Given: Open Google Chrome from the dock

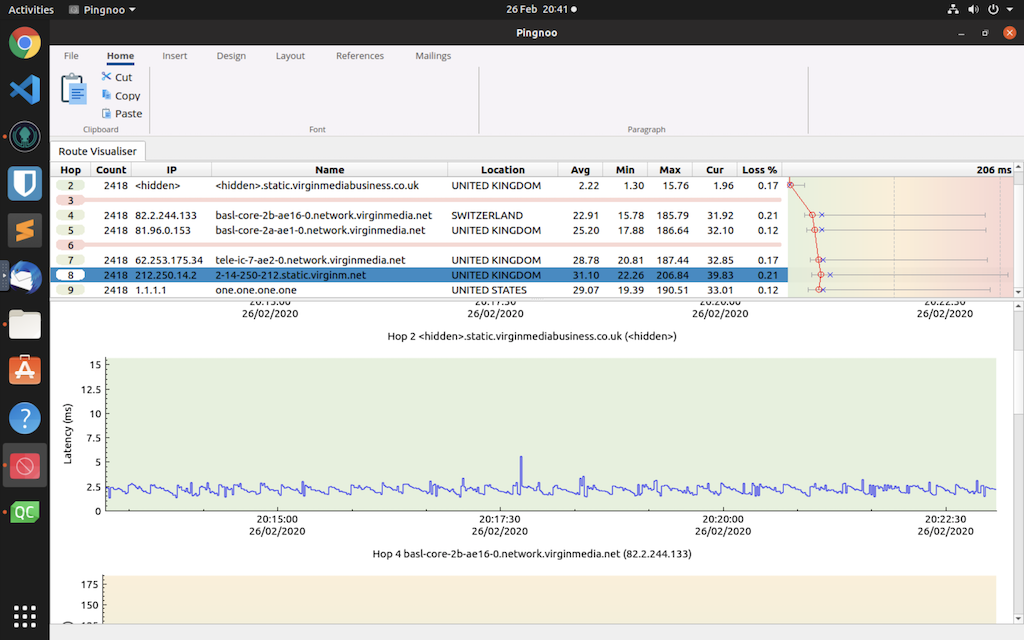Looking at the screenshot, I should click(25, 43).
